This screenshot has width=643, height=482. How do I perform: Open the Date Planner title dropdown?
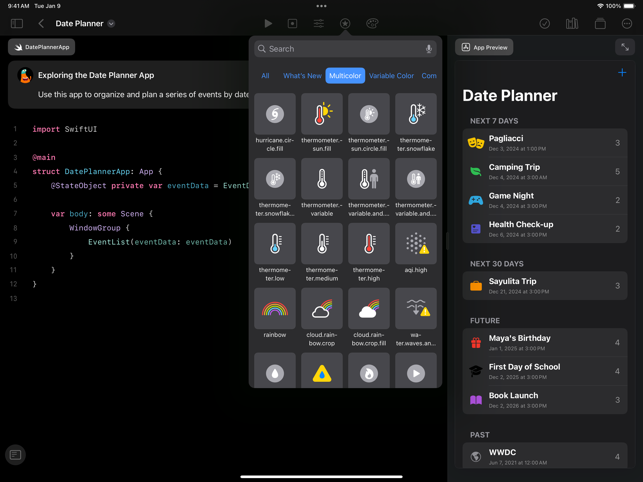pyautogui.click(x=111, y=23)
